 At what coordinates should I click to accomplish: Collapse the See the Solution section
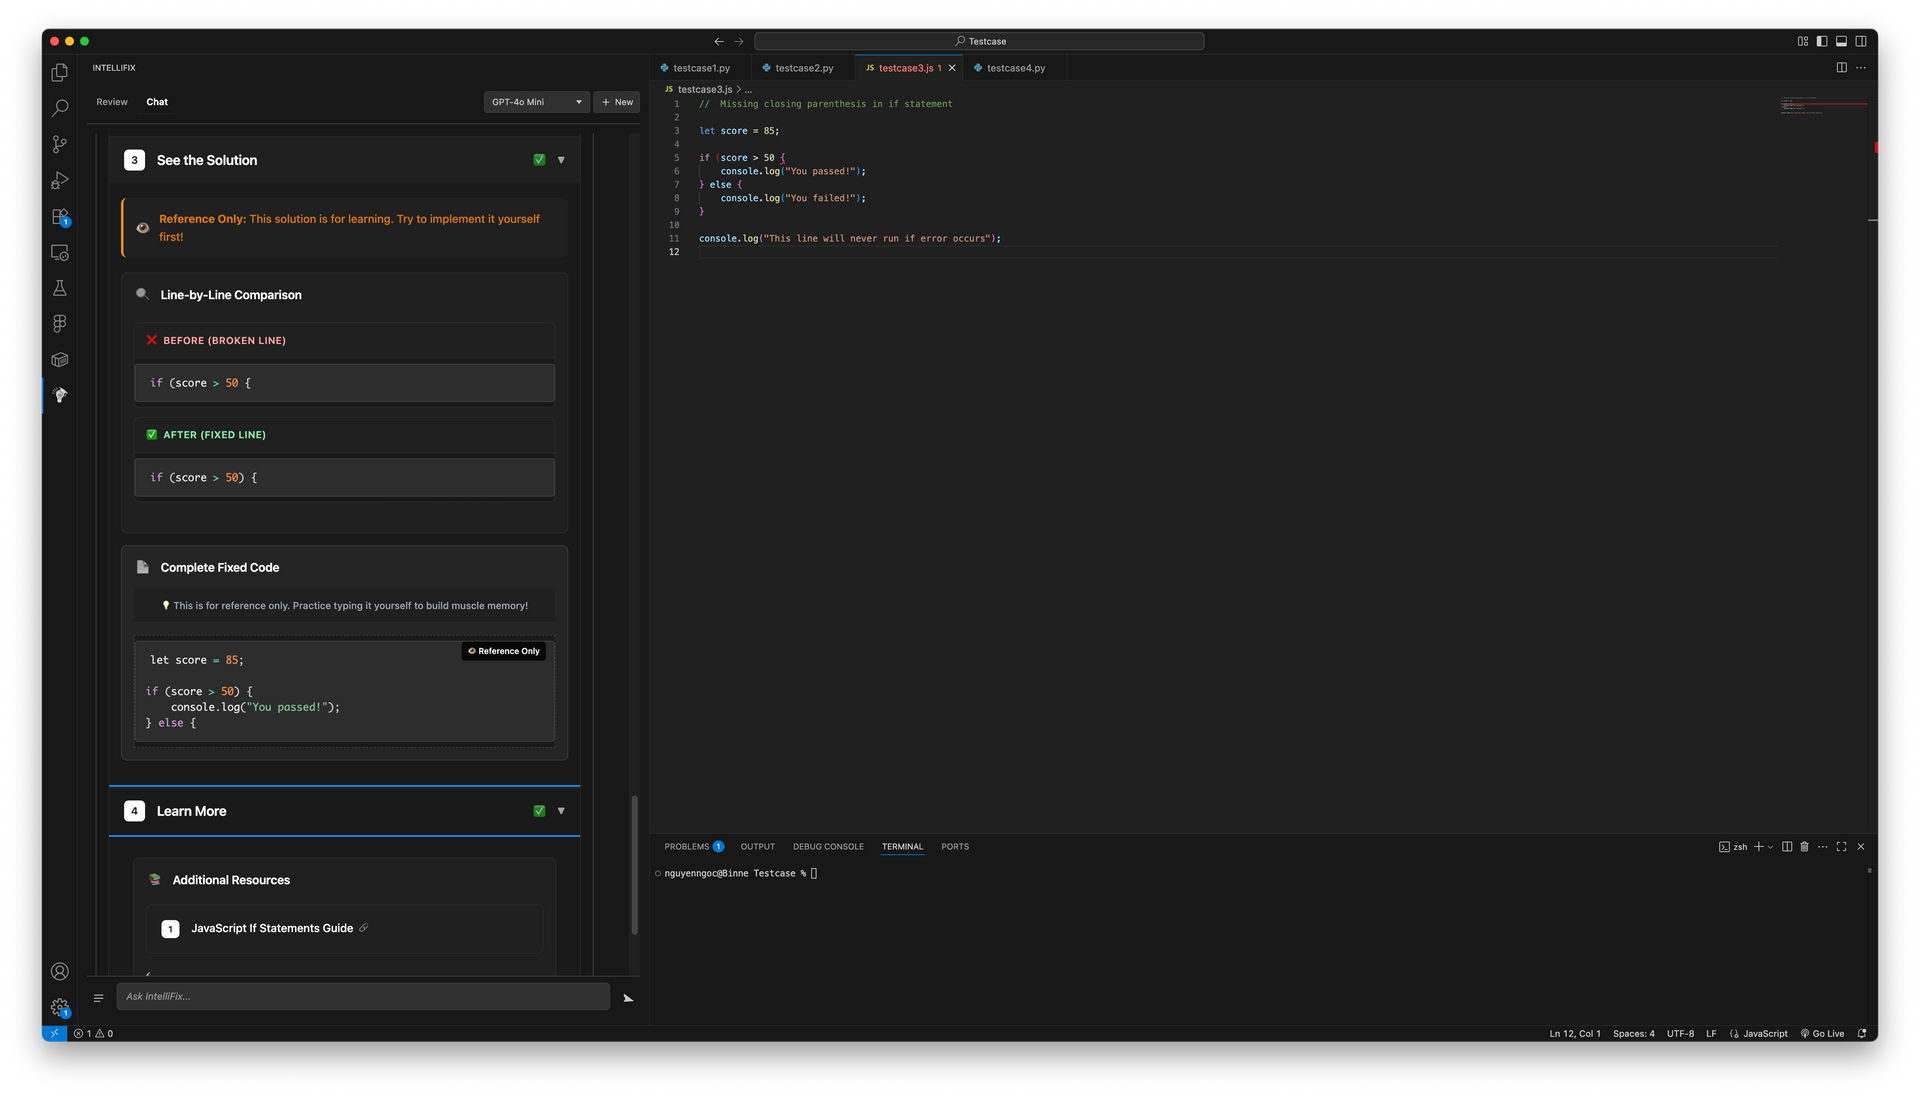(561, 160)
